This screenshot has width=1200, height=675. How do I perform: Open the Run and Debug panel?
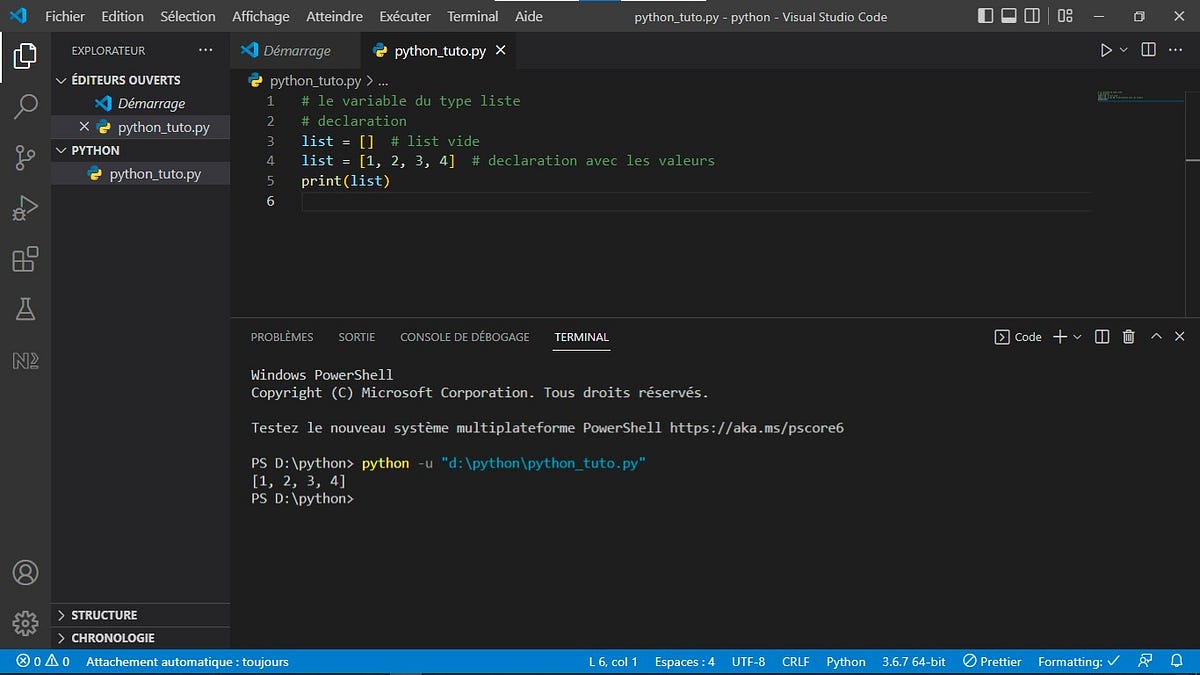25,208
